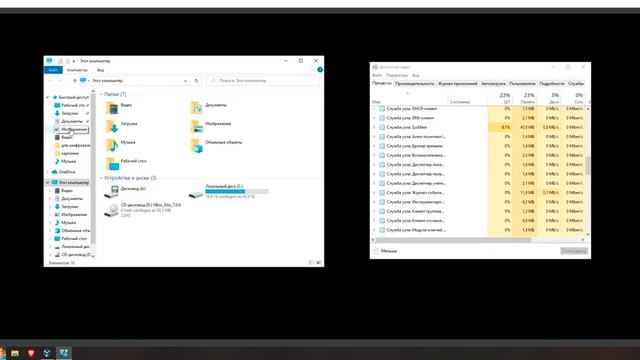Open VirtualBox manager from the taskbar
This screenshot has height=360, width=640.
[x=47, y=353]
